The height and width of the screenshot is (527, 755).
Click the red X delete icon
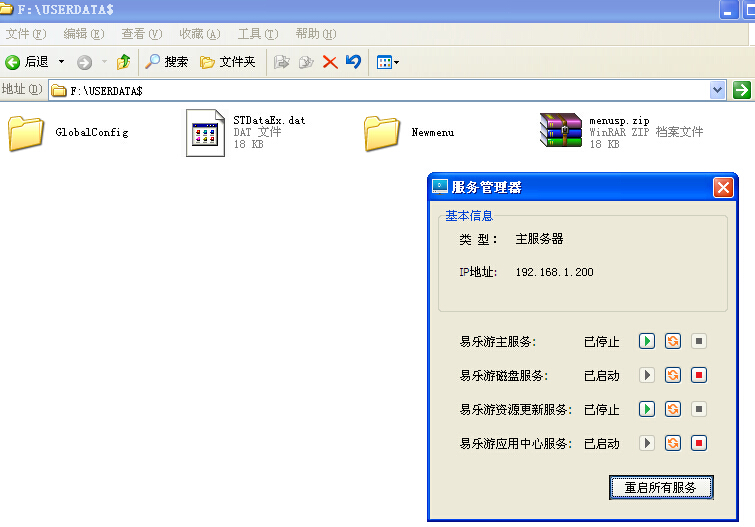[330, 62]
